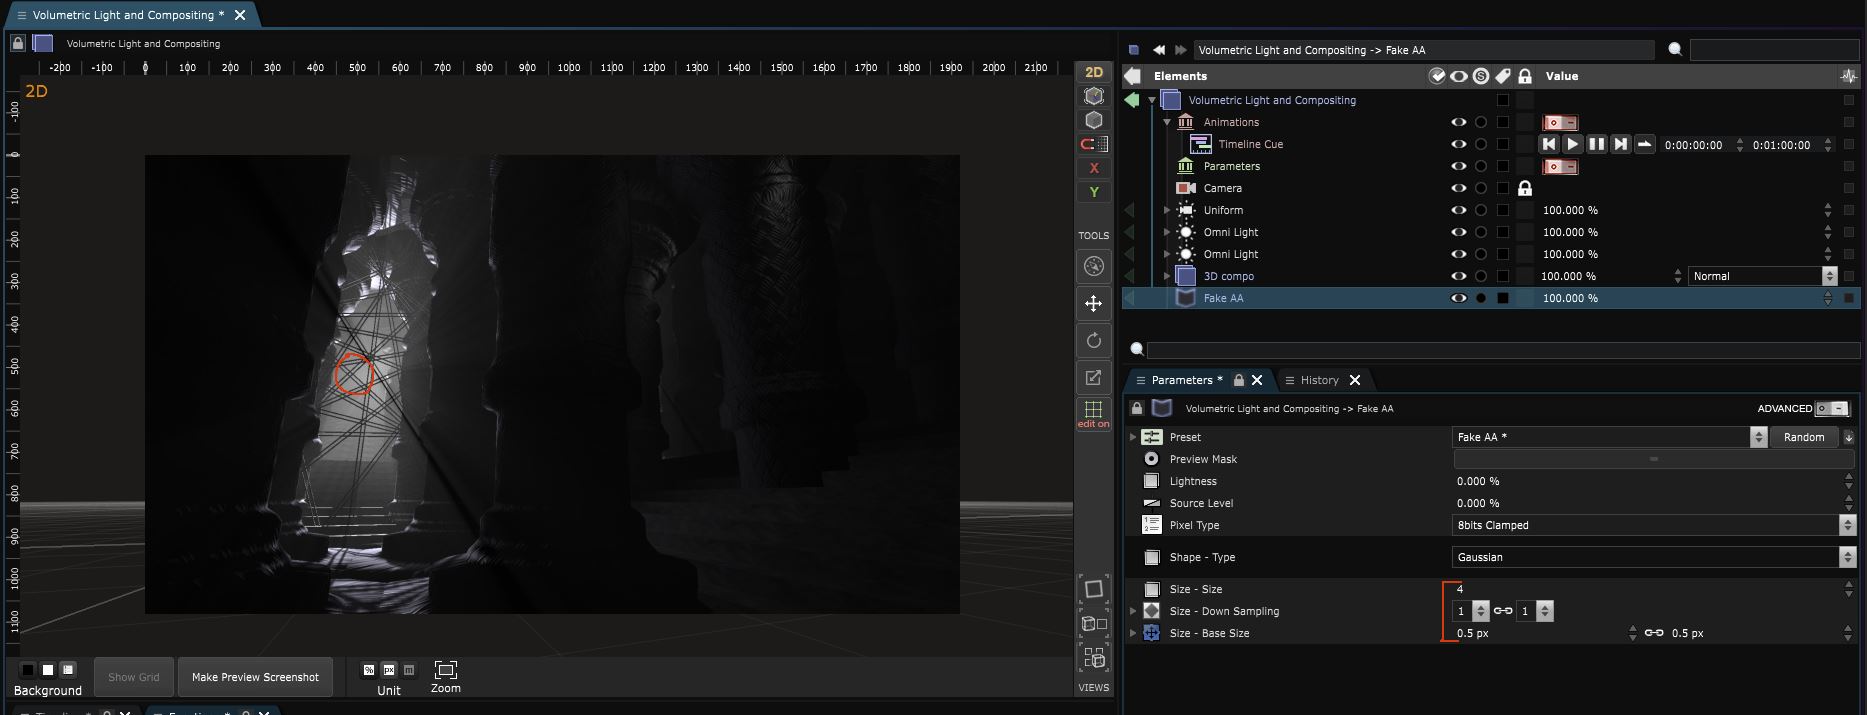Select the Parameters tab
Image resolution: width=1867 pixels, height=715 pixels.
(1181, 380)
